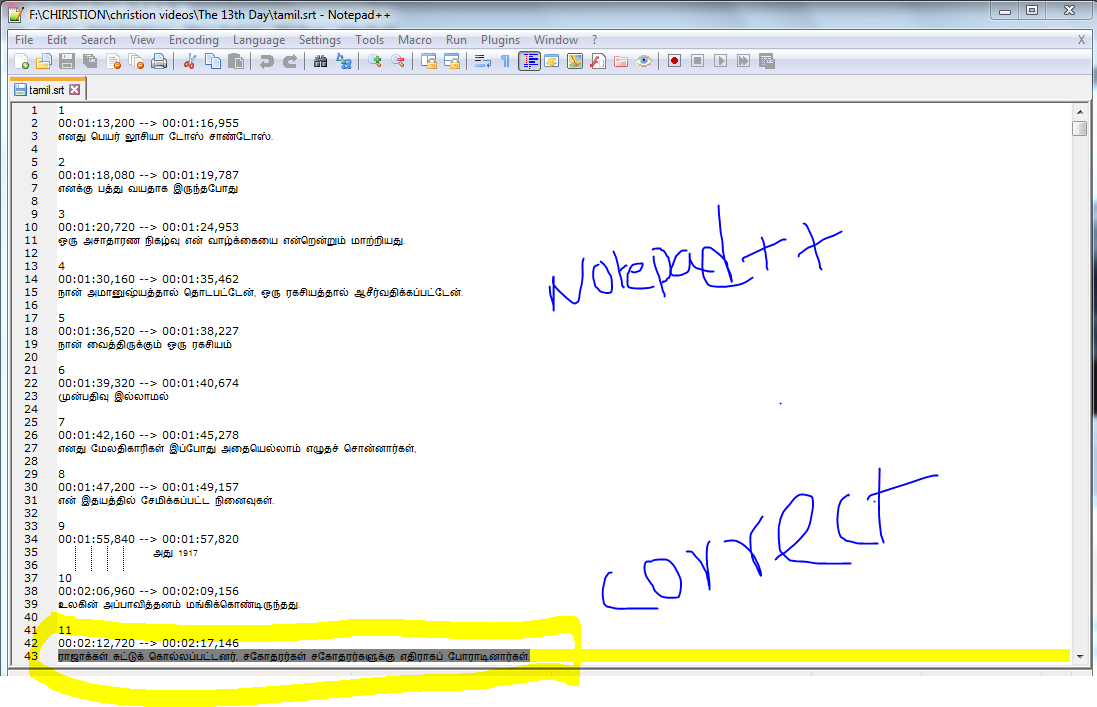This screenshot has height=707, width=1097.
Task: Click the Zoom Out magnifier icon
Action: point(397,62)
